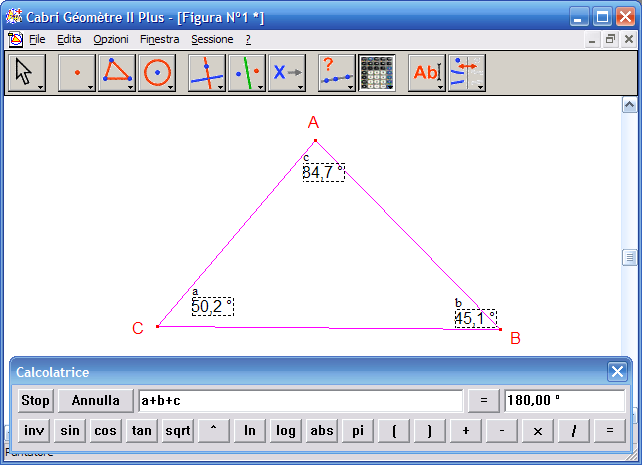This screenshot has height=465, width=642.
Task: Select the Point tool
Action: (77, 73)
